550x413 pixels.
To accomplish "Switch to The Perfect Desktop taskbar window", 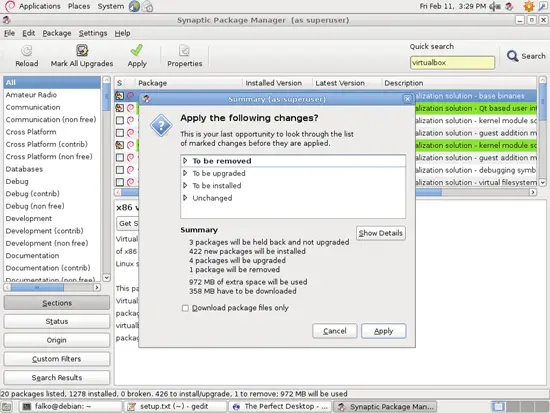I will [x=280, y=407].
